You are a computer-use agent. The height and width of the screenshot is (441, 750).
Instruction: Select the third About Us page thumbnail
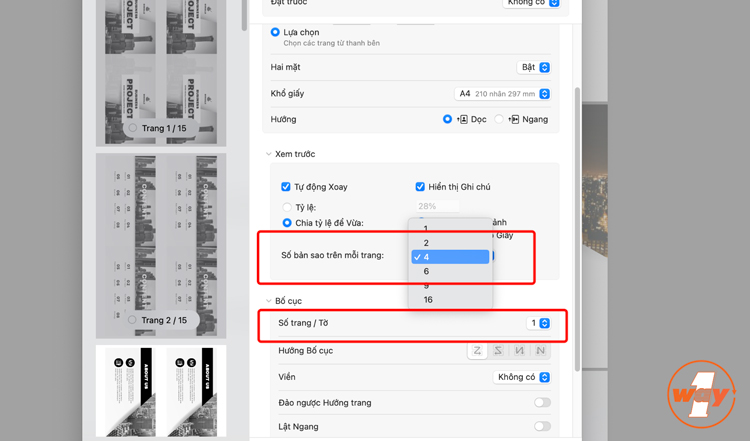161,391
